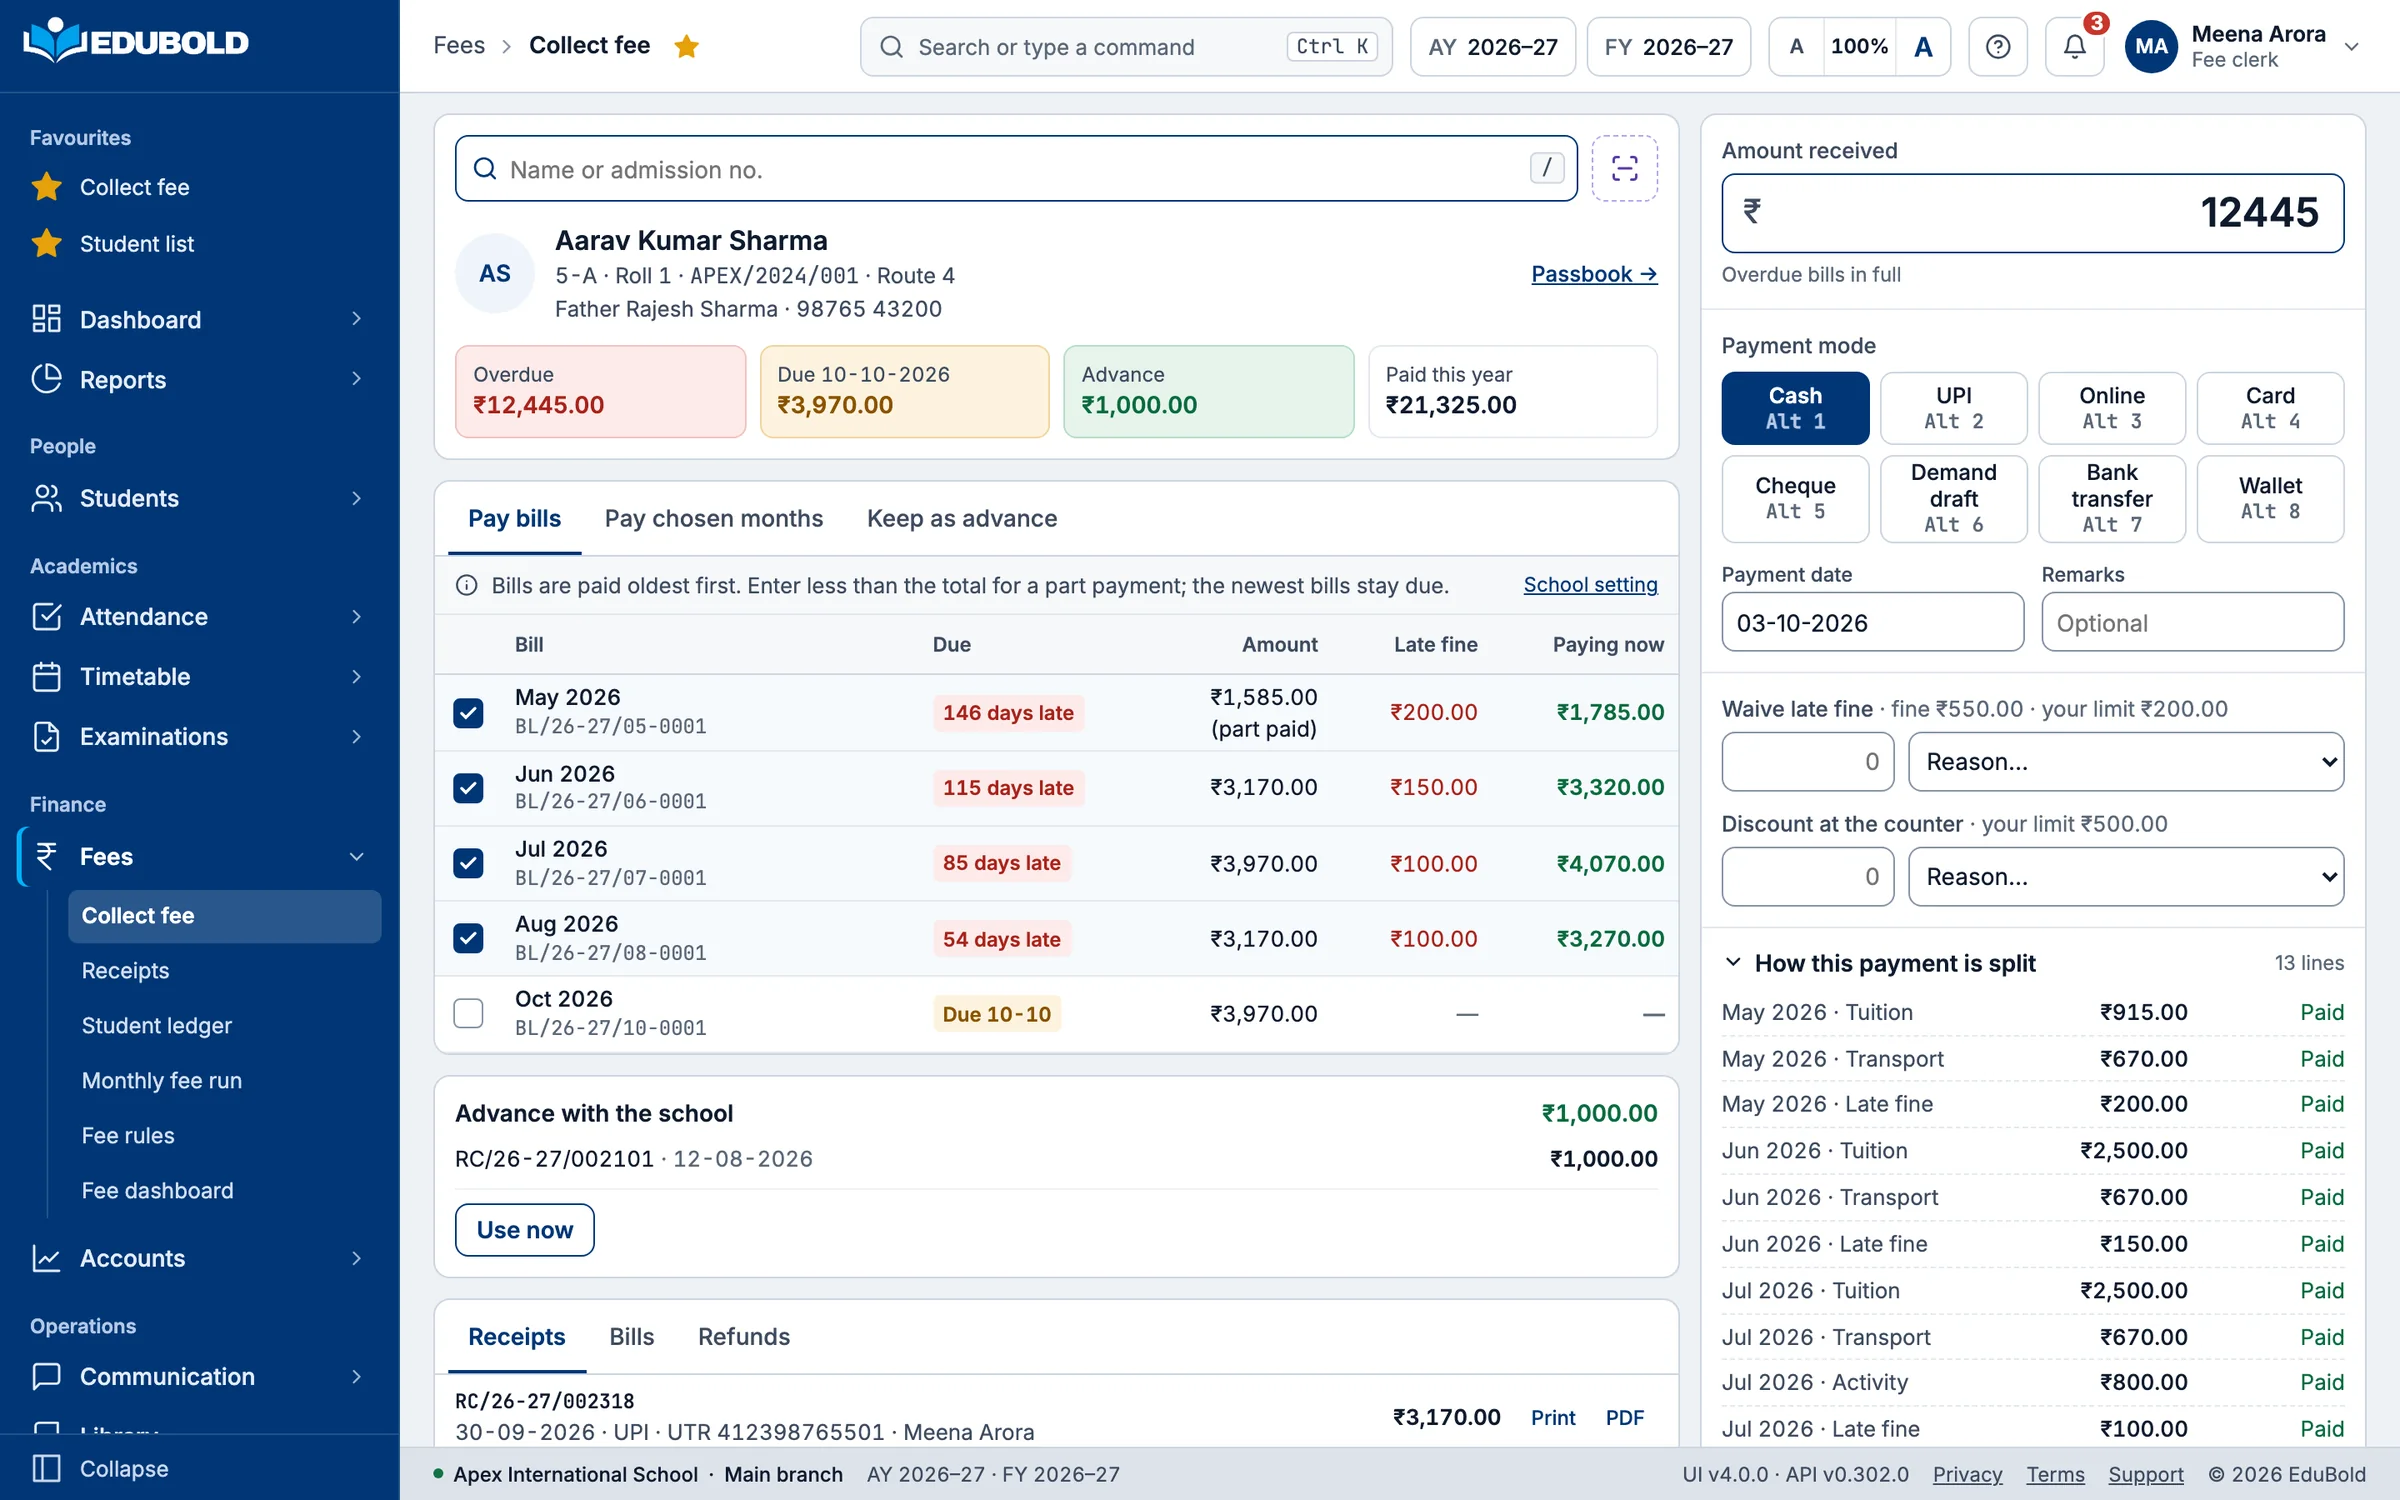Open the Passbook link

coord(1594,274)
